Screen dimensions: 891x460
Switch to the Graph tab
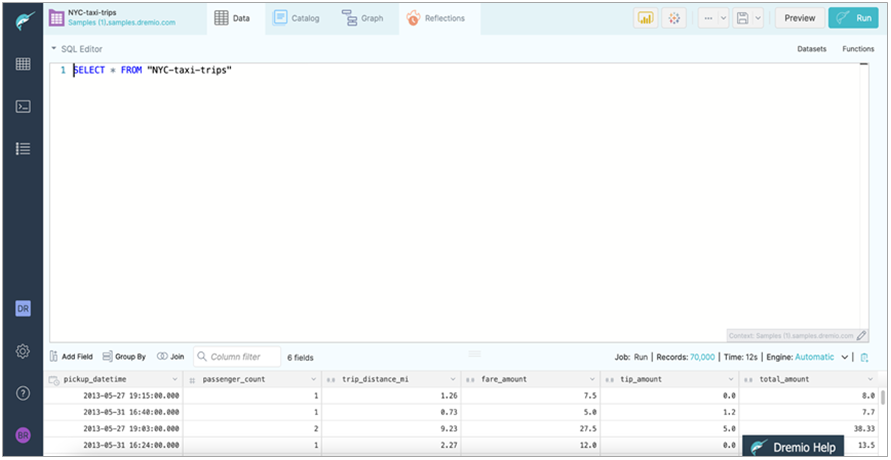(365, 18)
